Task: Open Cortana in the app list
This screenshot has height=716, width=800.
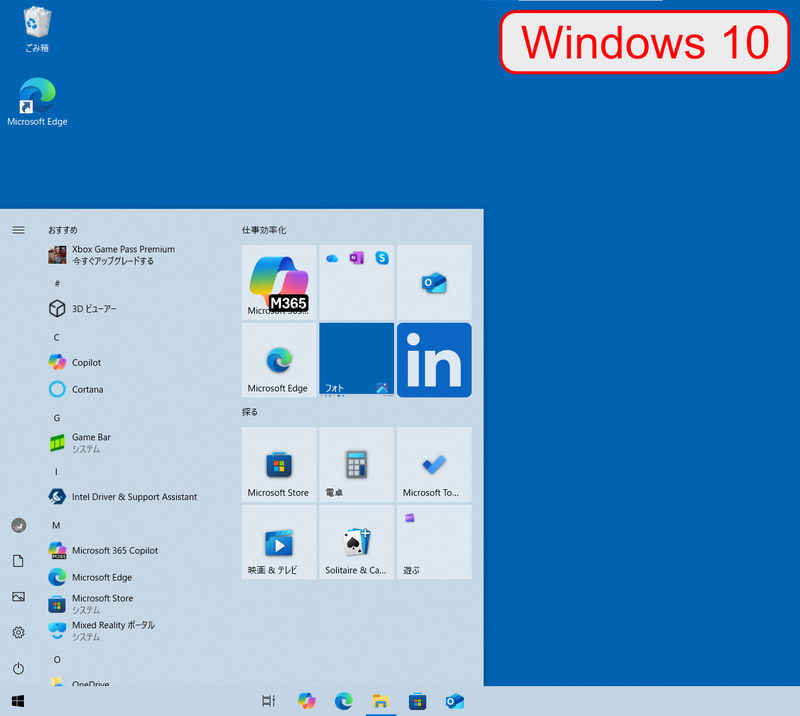Action: (x=76, y=389)
